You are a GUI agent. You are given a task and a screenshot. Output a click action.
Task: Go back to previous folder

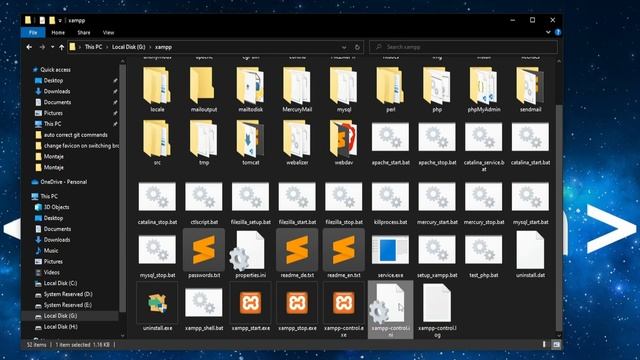tap(29, 47)
